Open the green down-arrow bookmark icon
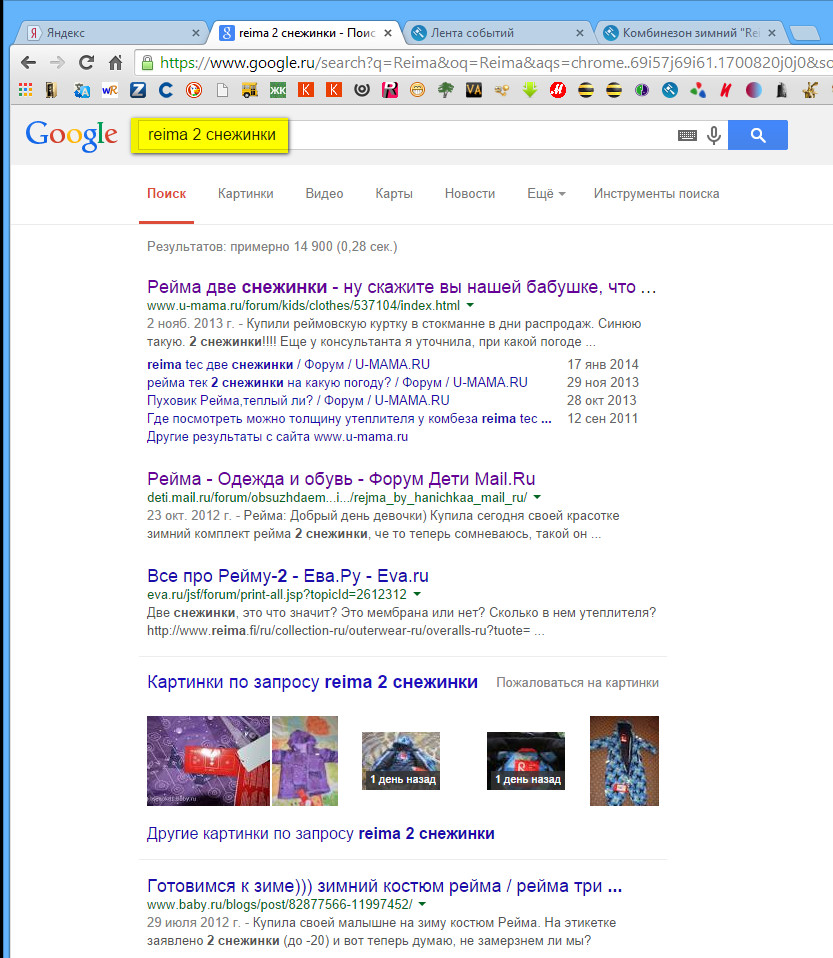The image size is (833, 958). tap(530, 90)
